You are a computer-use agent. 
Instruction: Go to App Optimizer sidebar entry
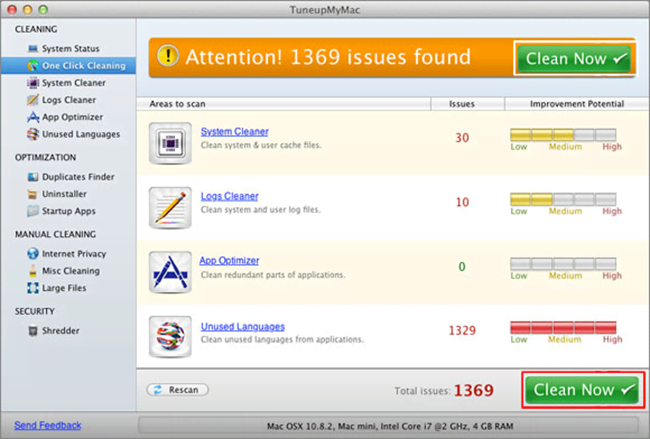(x=73, y=117)
